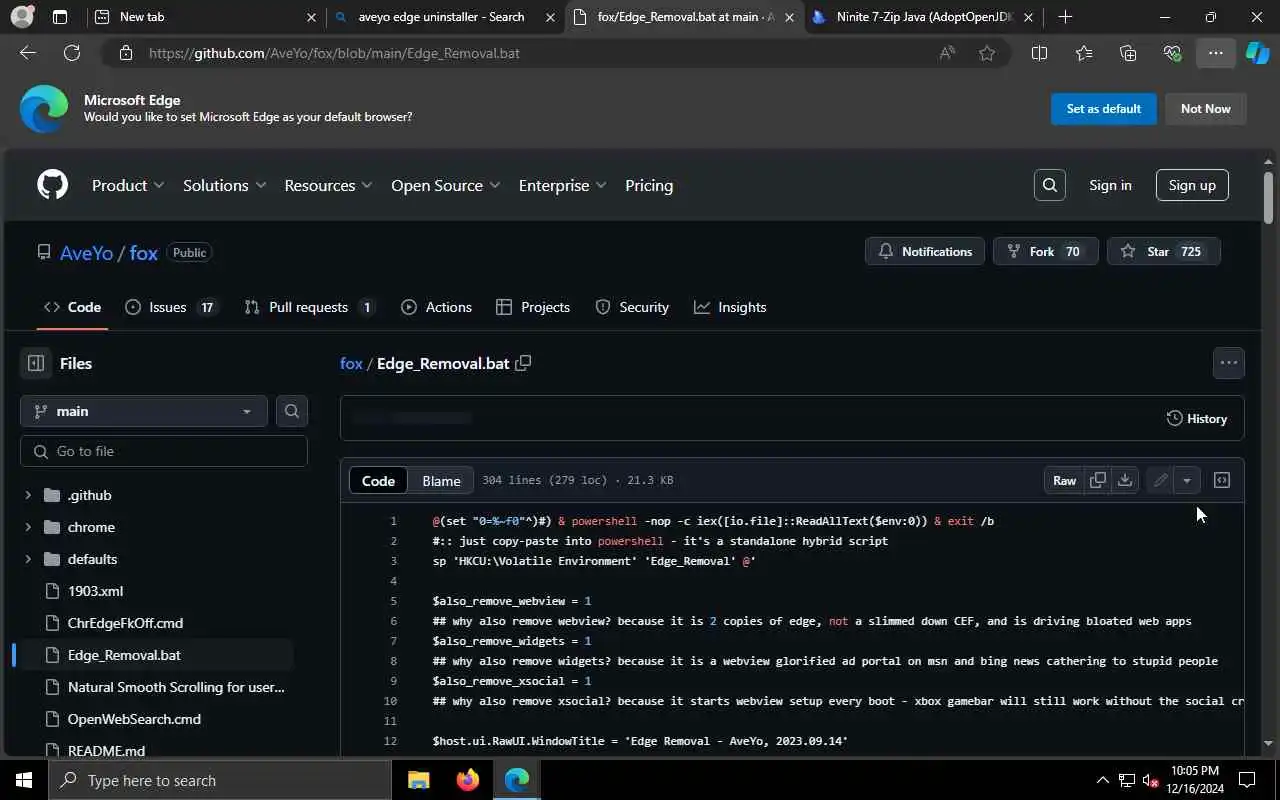Image resolution: width=1280 pixels, height=800 pixels.
Task: Open the Favorites list toolbar icon
Action: (1084, 53)
